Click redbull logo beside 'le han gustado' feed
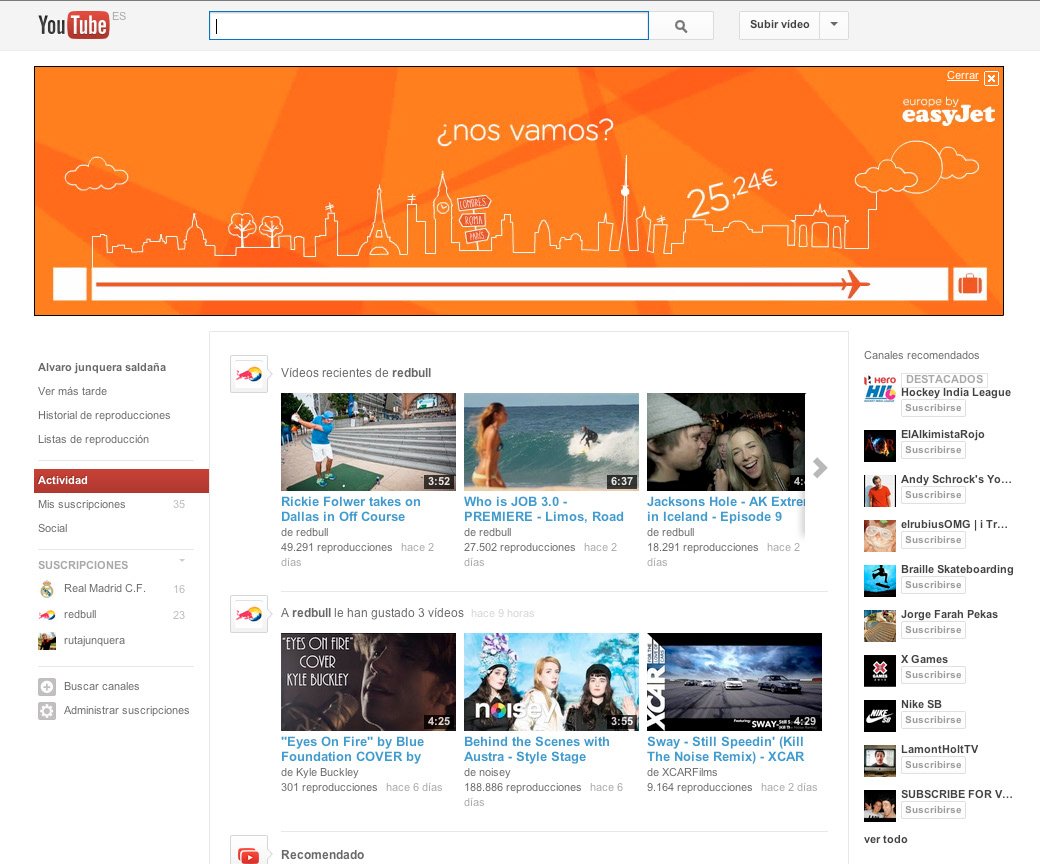This screenshot has width=1040, height=864. pos(249,614)
